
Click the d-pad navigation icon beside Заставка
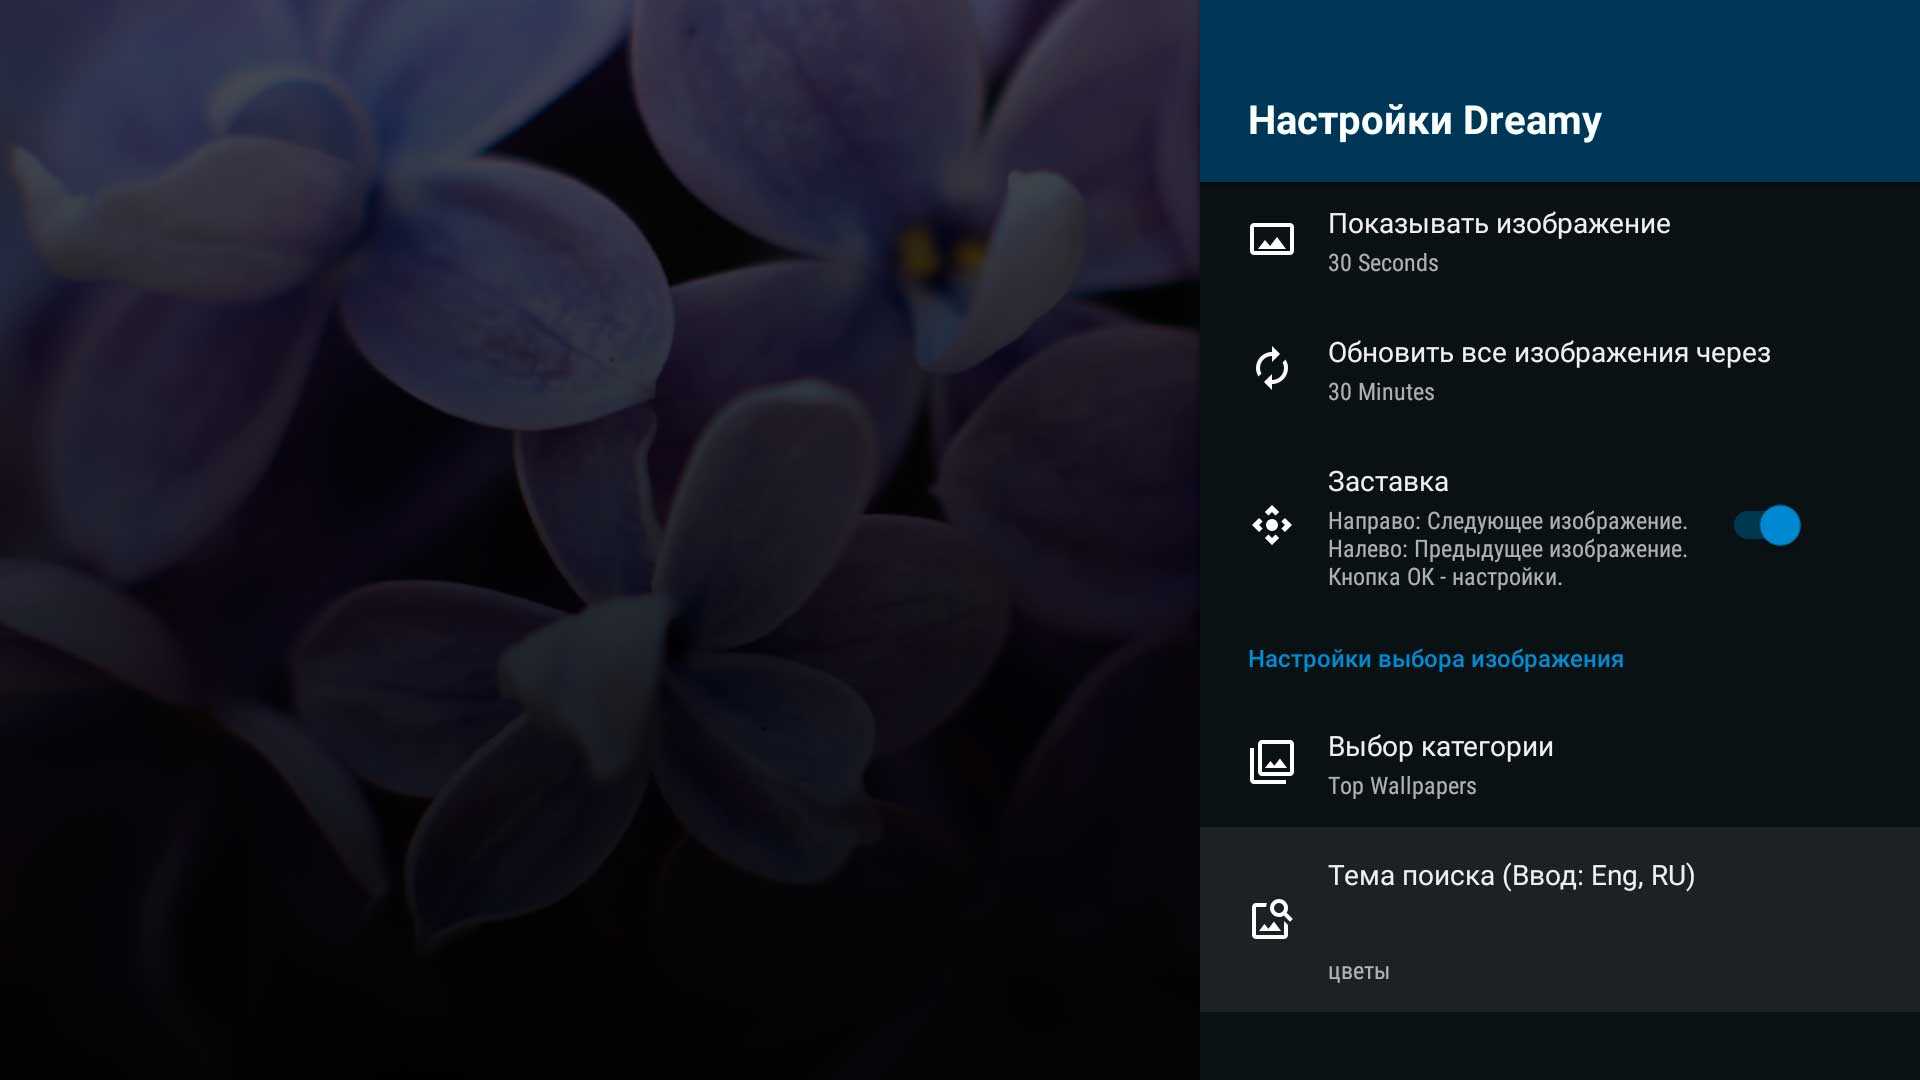pos(1271,525)
